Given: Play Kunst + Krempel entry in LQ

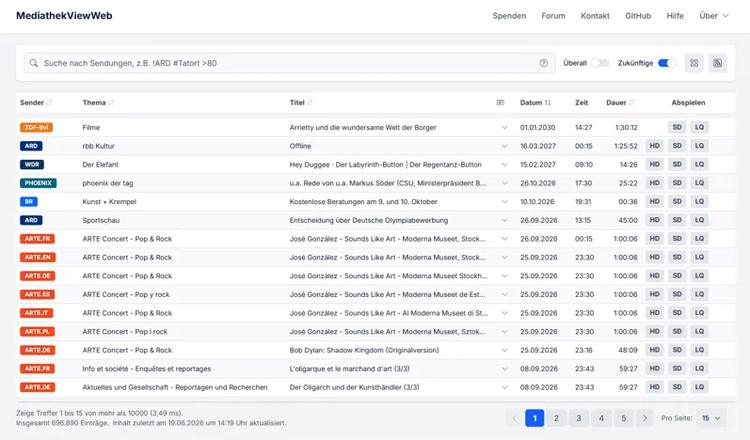Looking at the screenshot, I should pos(699,201).
